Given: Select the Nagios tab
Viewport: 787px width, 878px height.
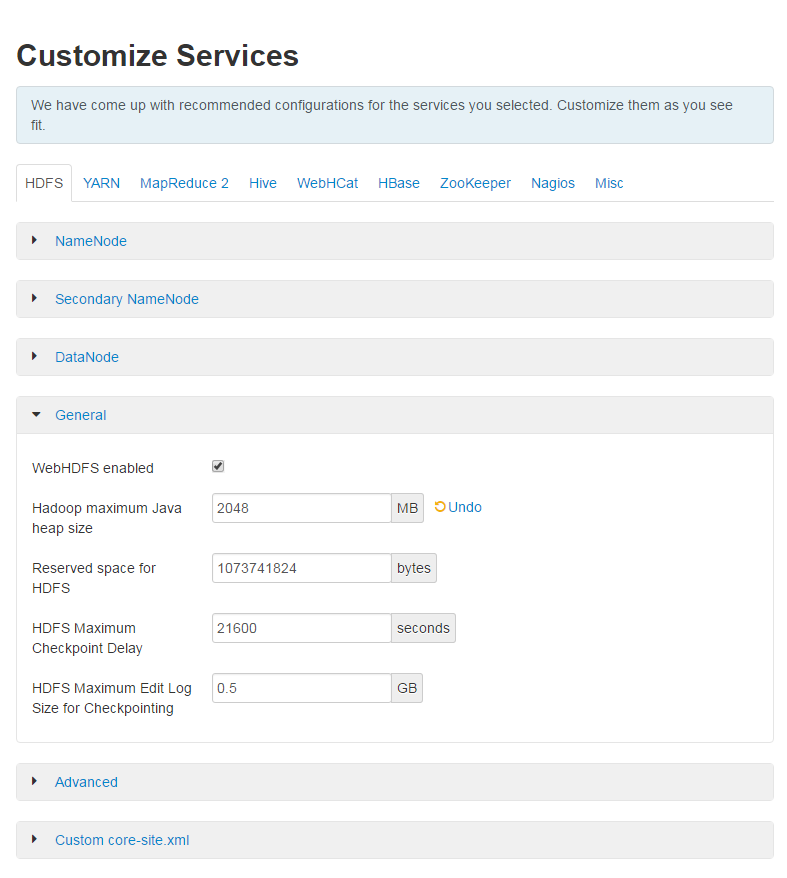Looking at the screenshot, I should [x=553, y=183].
